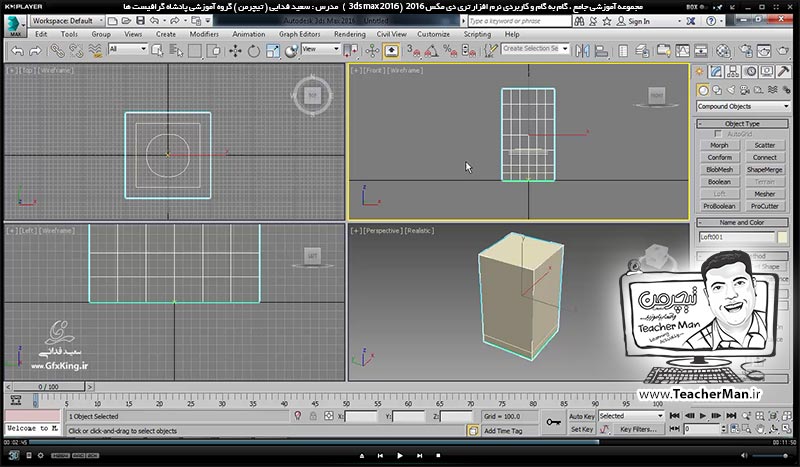The height and width of the screenshot is (467, 800).
Task: Click the 0 / 100 time slider
Action: pyautogui.click(x=48, y=387)
